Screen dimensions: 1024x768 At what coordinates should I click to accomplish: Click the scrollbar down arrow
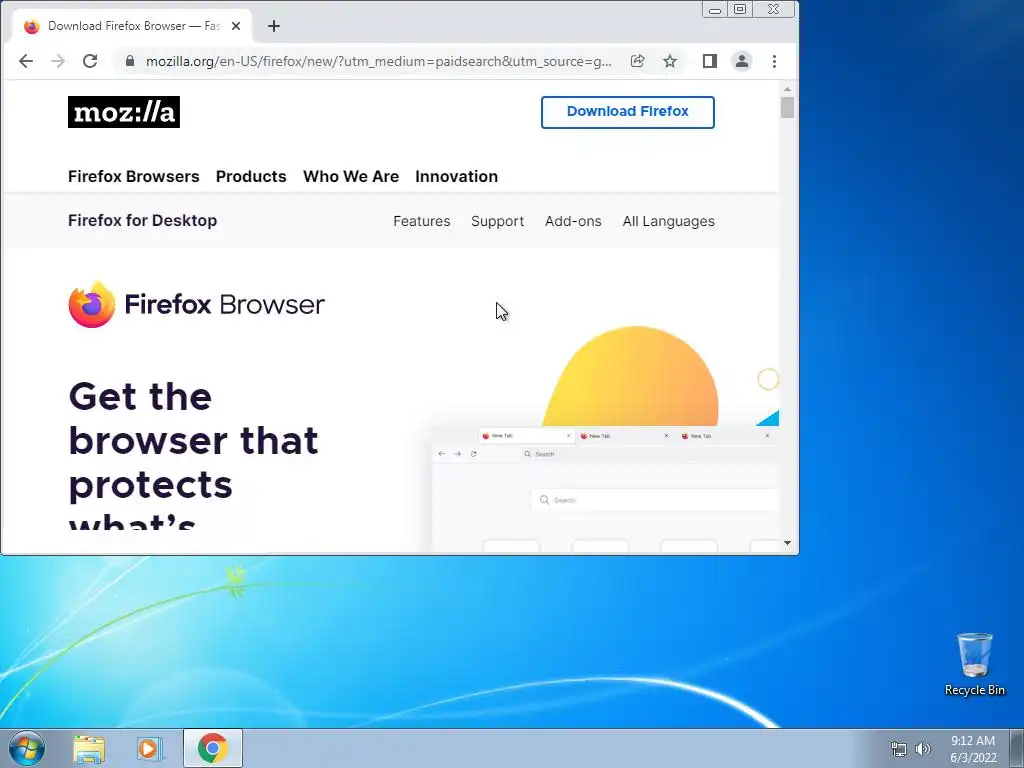(x=788, y=543)
